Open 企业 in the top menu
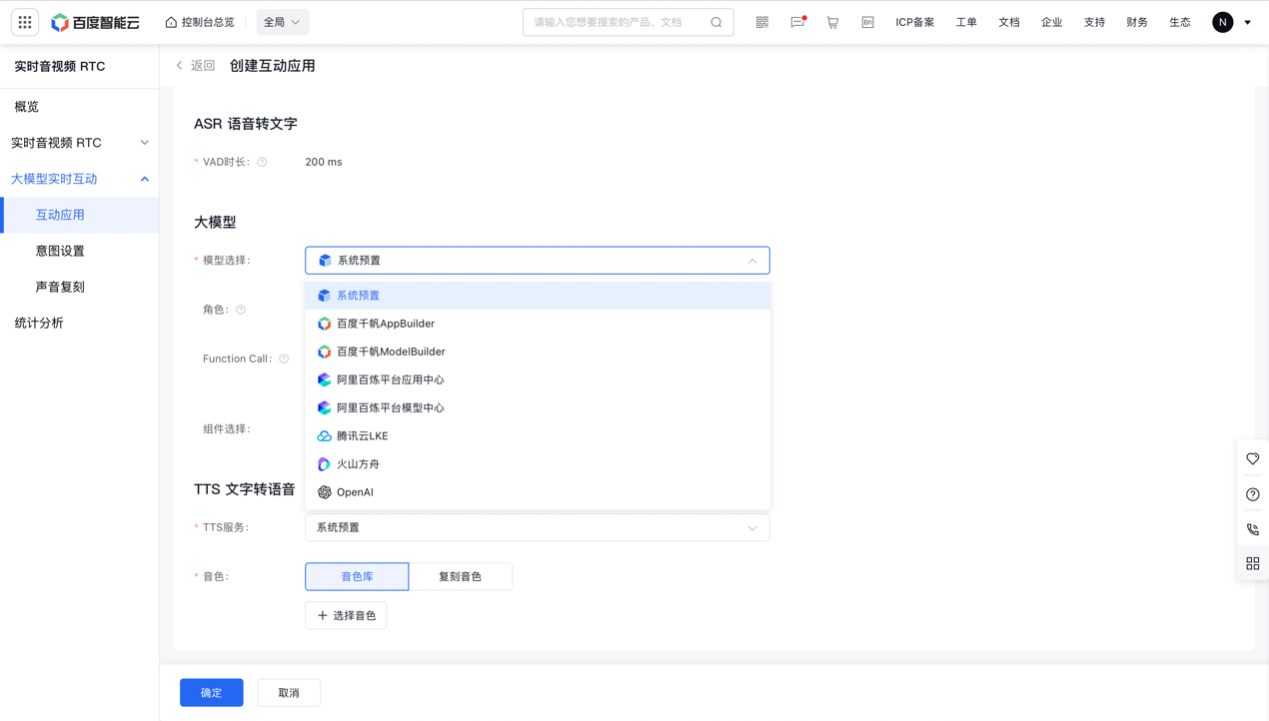This screenshot has height=721, width=1269. 1052,22
